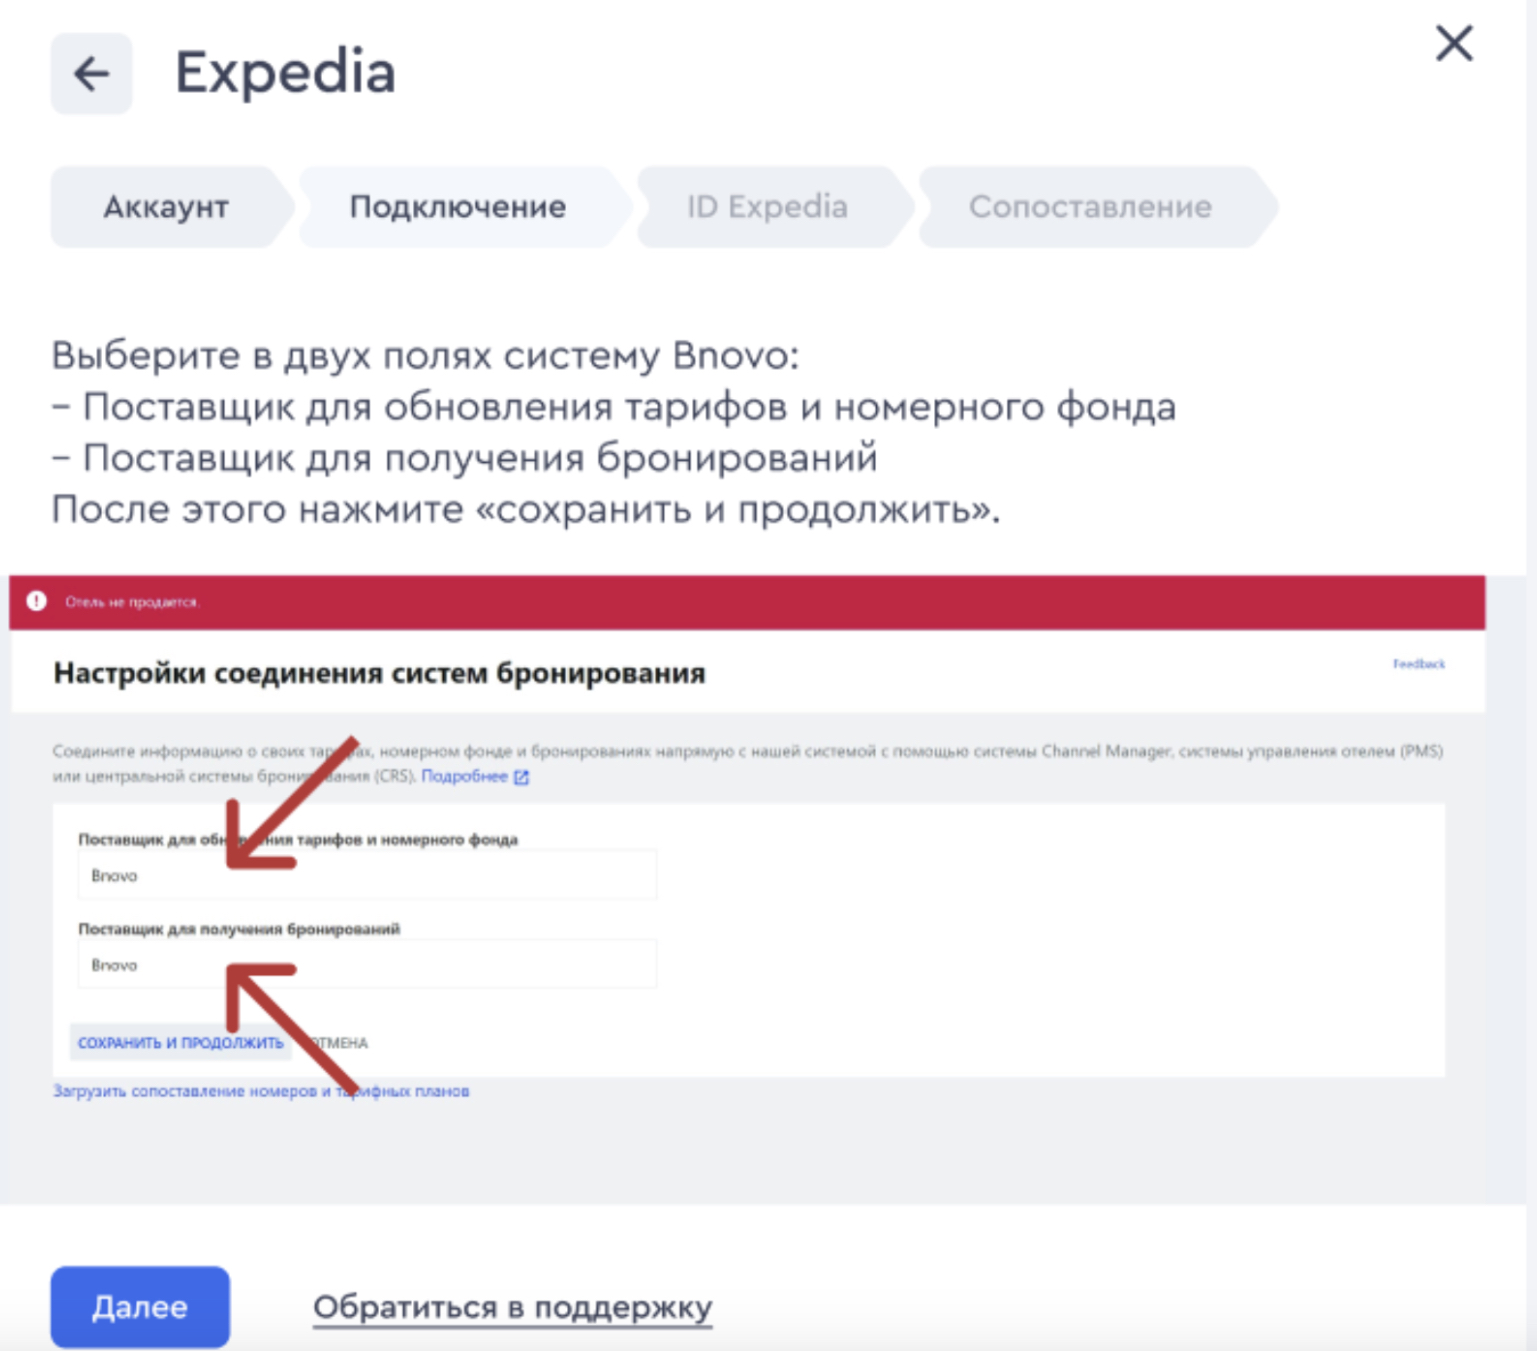Click СОХРАНИТЬ И ПРОДОЛЖИТЬ button
This screenshot has width=1537, height=1351.
click(181, 1042)
